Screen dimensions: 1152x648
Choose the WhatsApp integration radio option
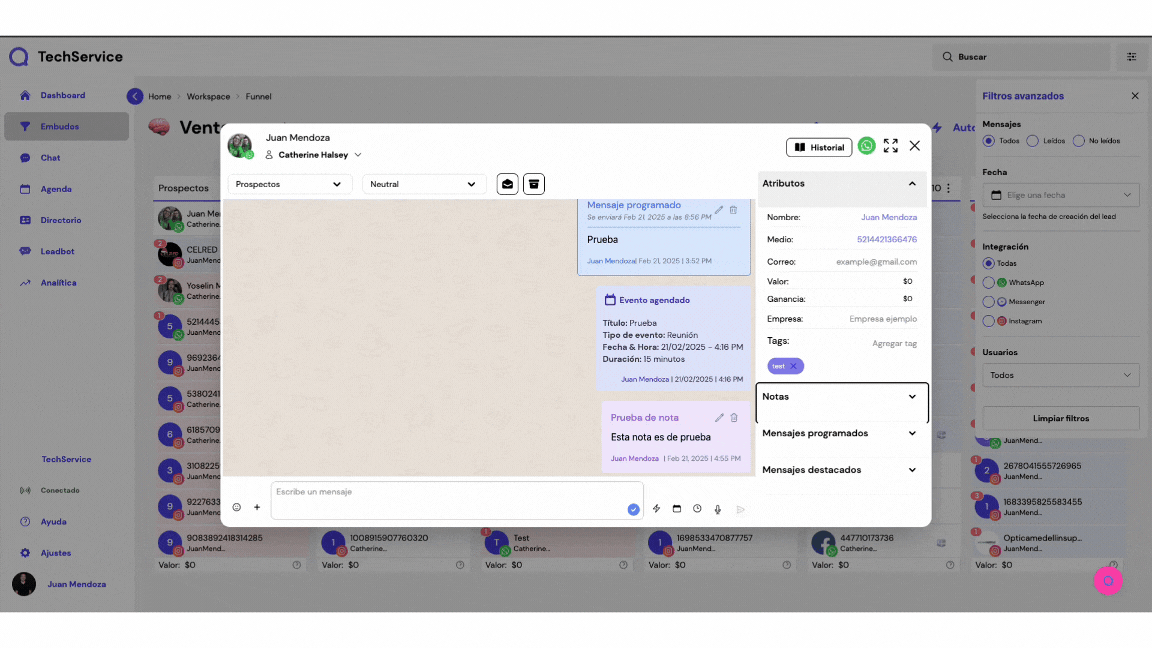coord(989,283)
